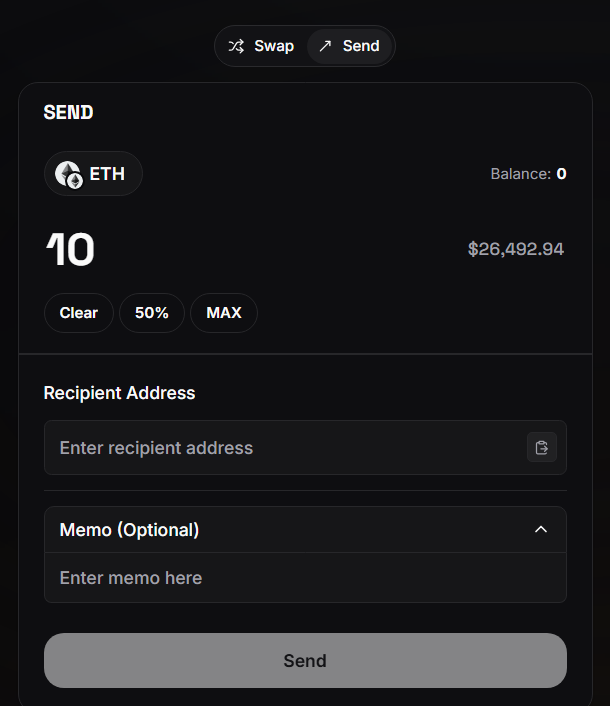
Task: Select the Send tab
Action: pyautogui.click(x=349, y=46)
